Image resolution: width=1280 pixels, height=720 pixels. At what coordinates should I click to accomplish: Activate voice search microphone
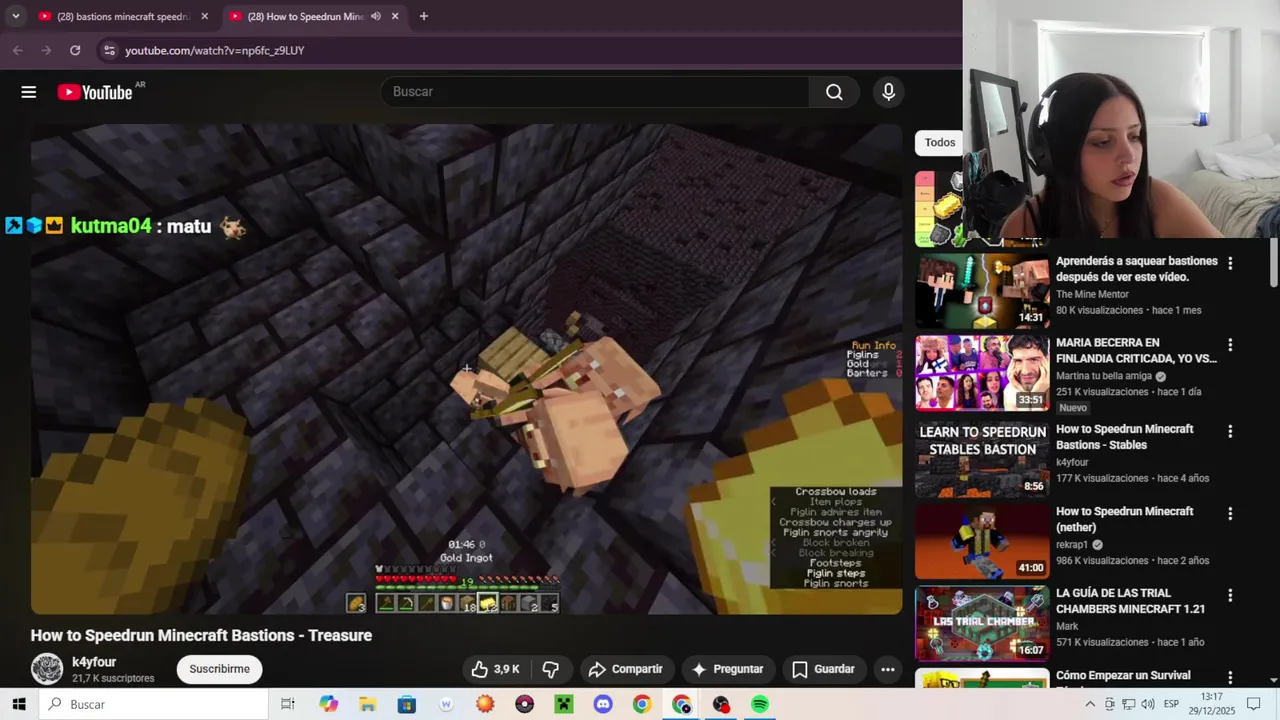coord(888,92)
